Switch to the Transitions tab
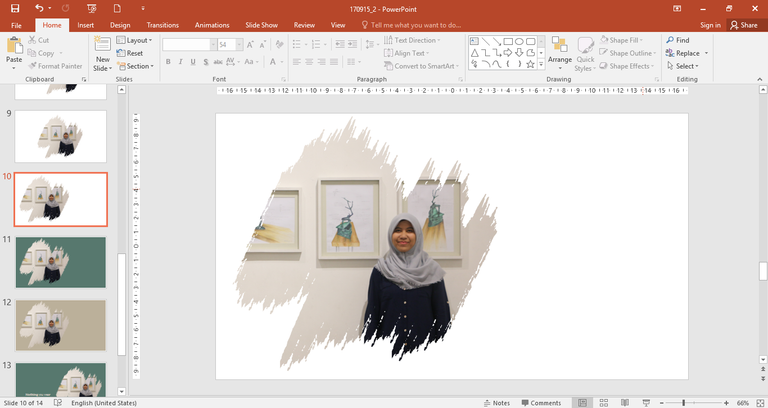Image resolution: width=768 pixels, height=408 pixels. click(163, 25)
